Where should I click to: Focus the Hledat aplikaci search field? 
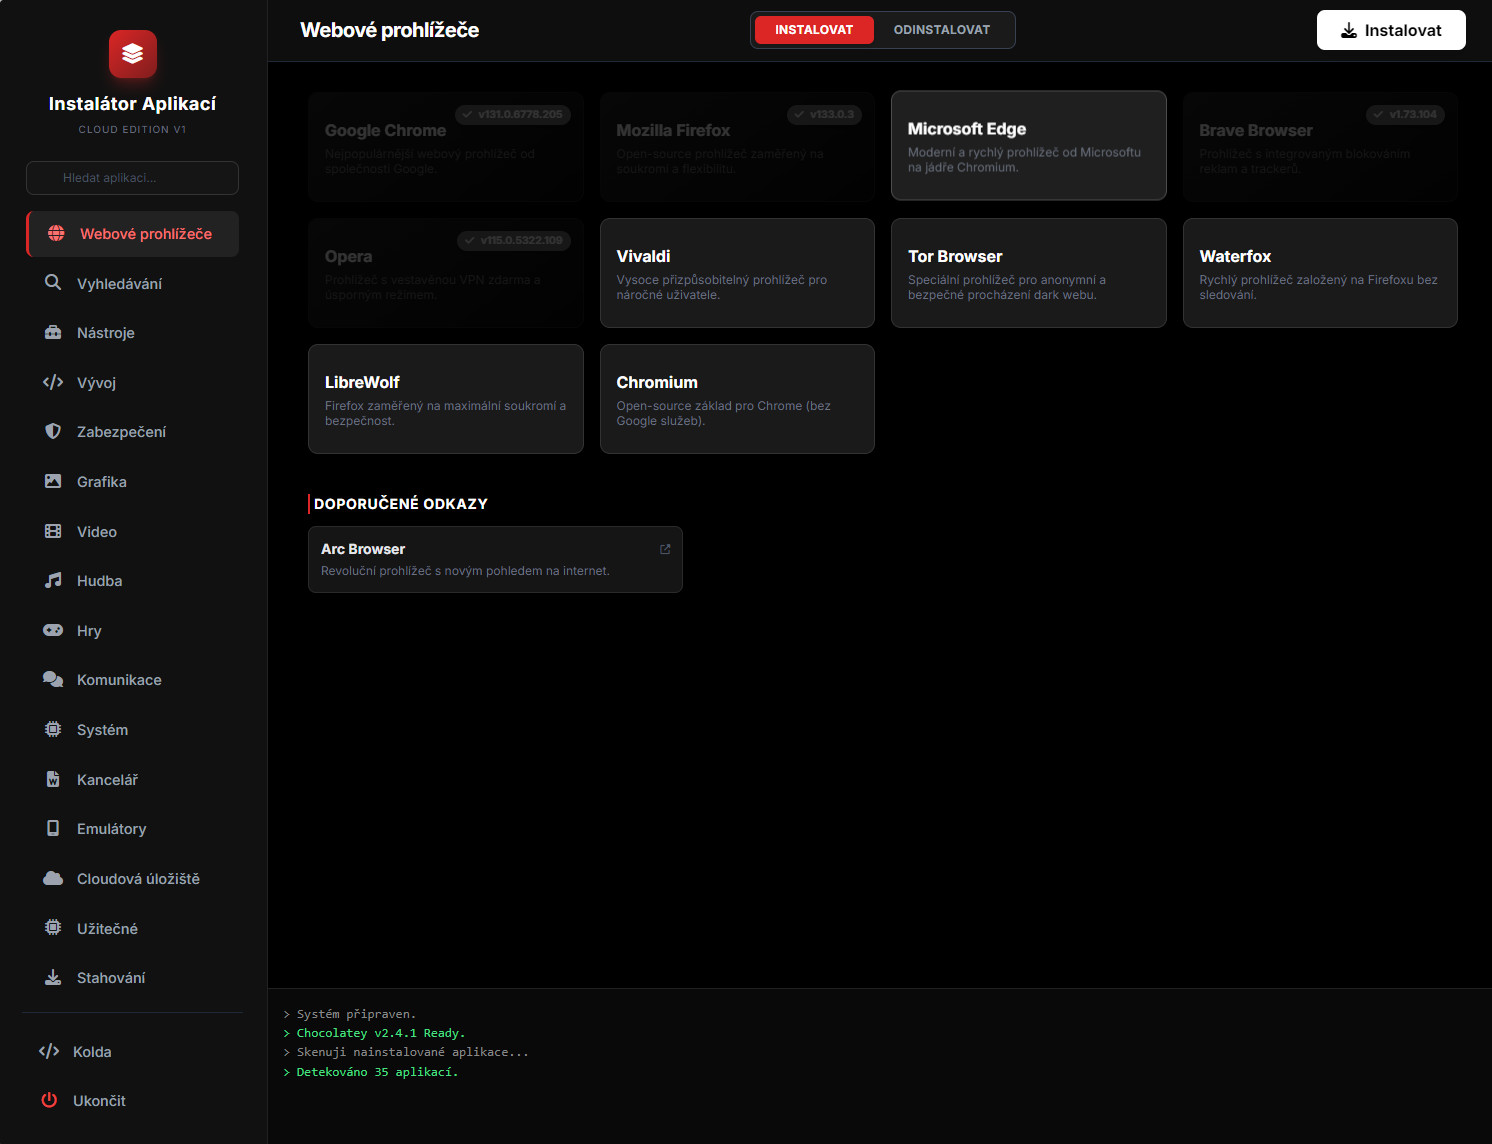pyautogui.click(x=132, y=178)
